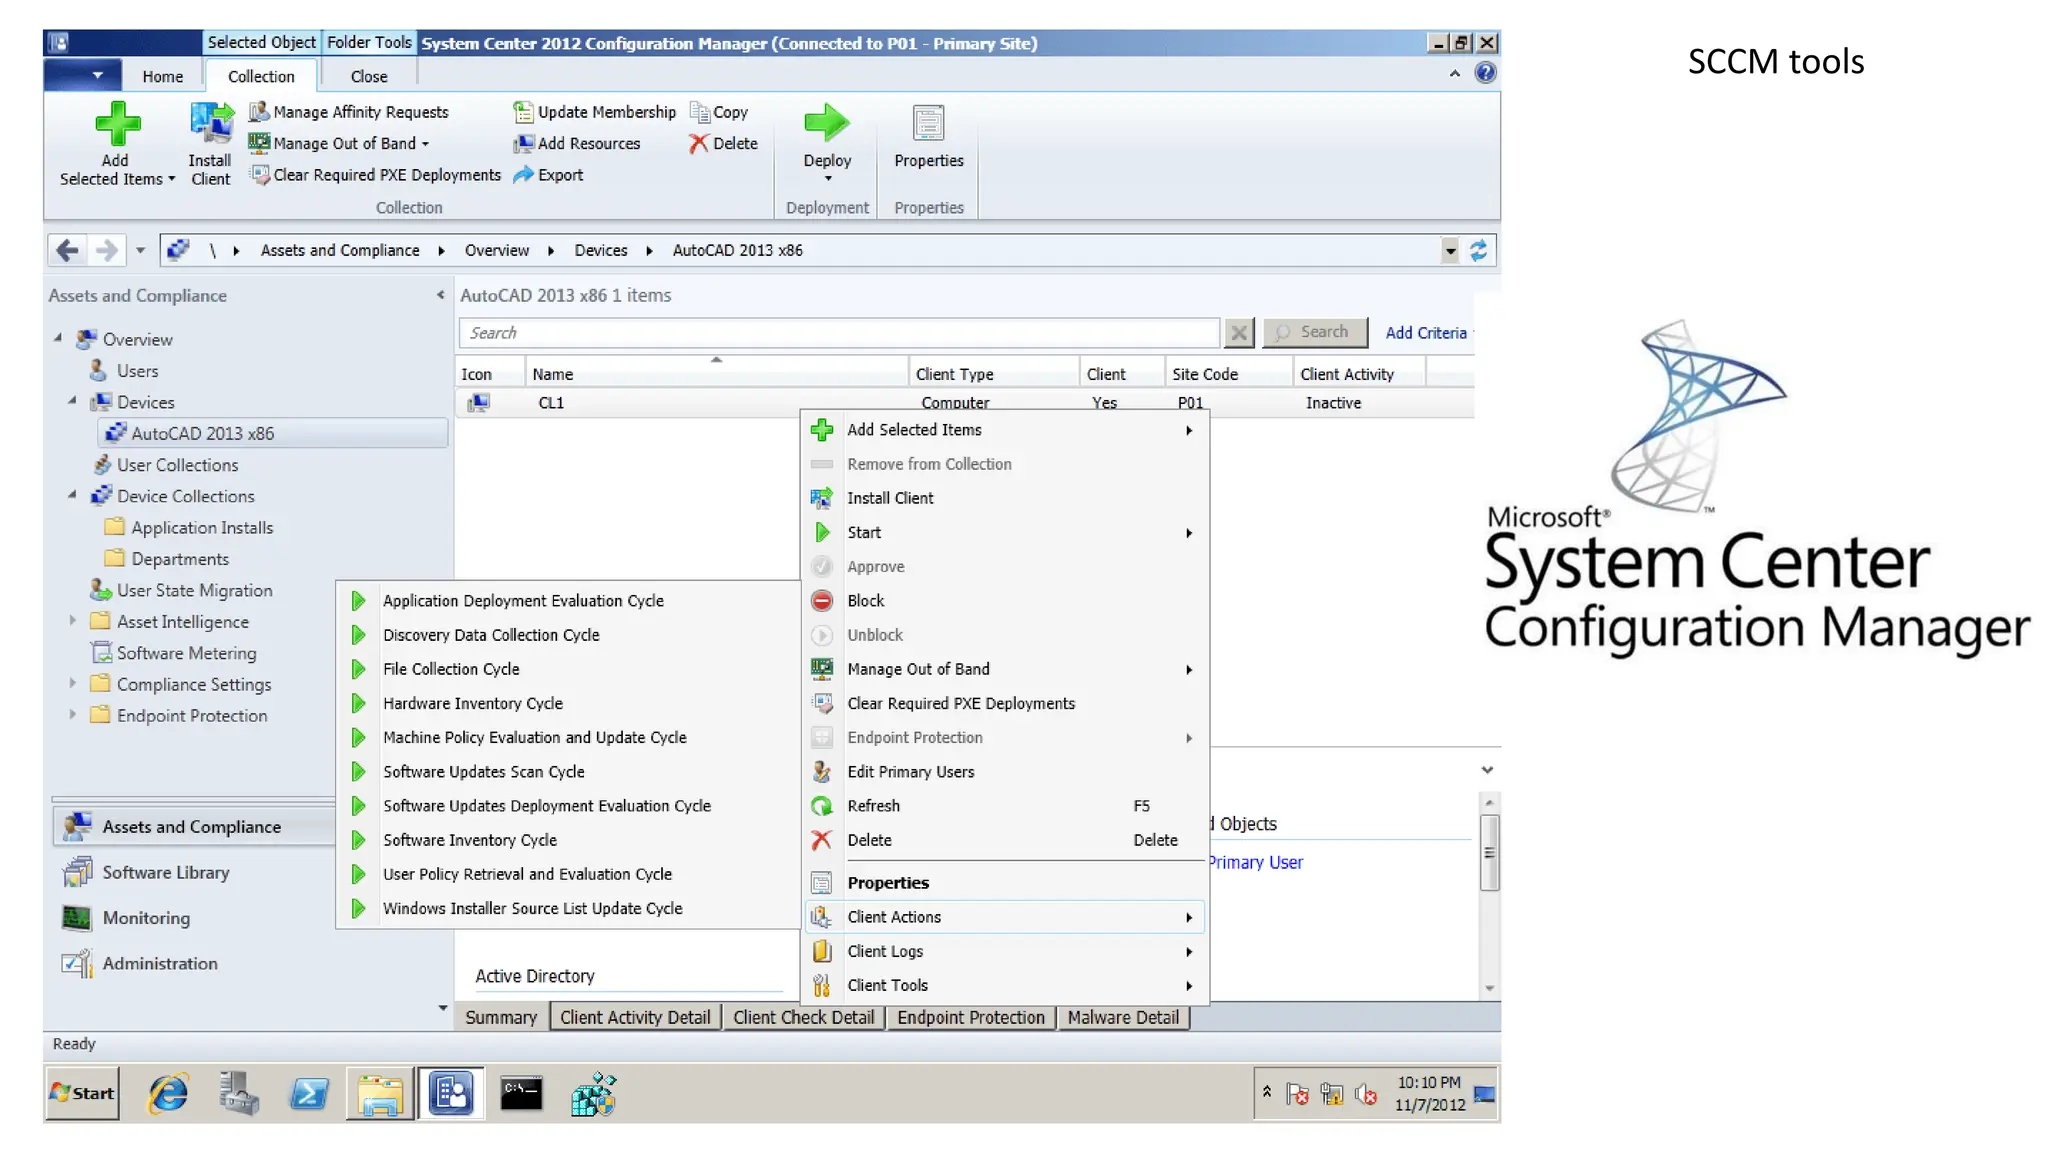
Task: Collapse the ribbon with the up chevron
Action: click(x=1455, y=73)
